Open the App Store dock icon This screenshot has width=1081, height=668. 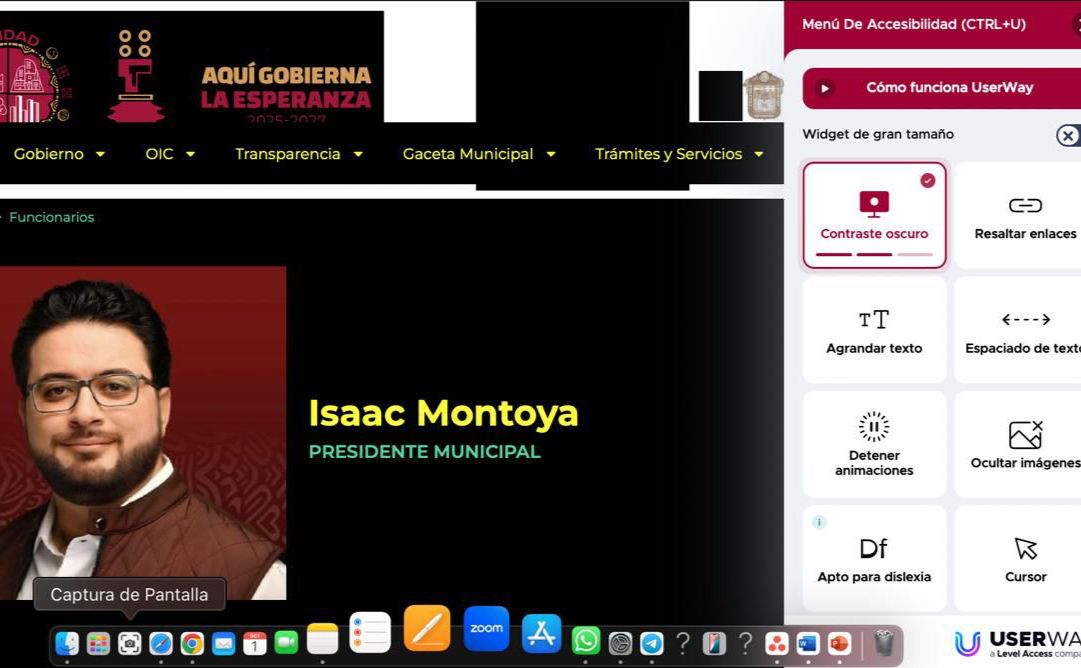(541, 634)
